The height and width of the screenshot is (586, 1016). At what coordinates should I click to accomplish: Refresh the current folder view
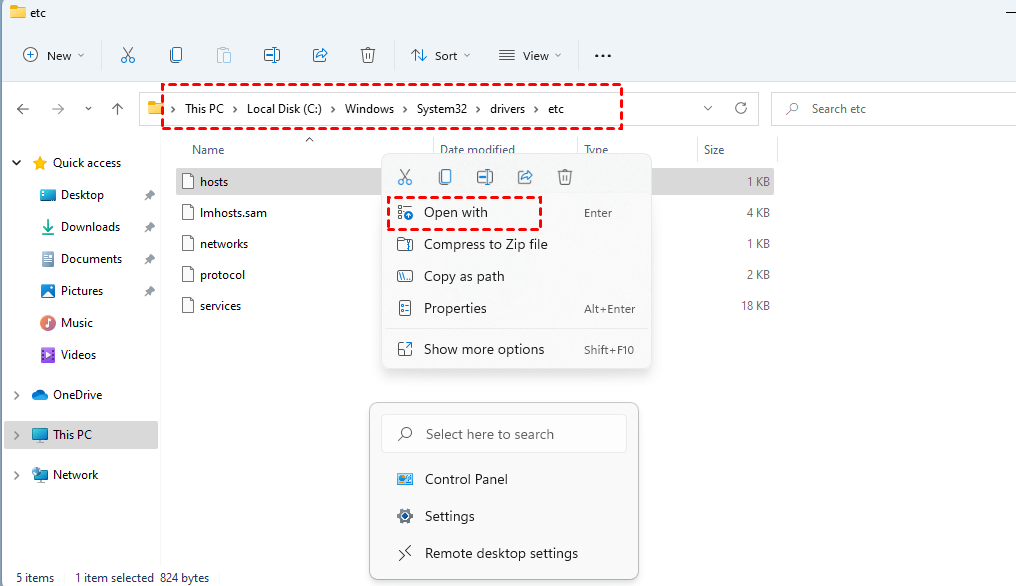(741, 108)
